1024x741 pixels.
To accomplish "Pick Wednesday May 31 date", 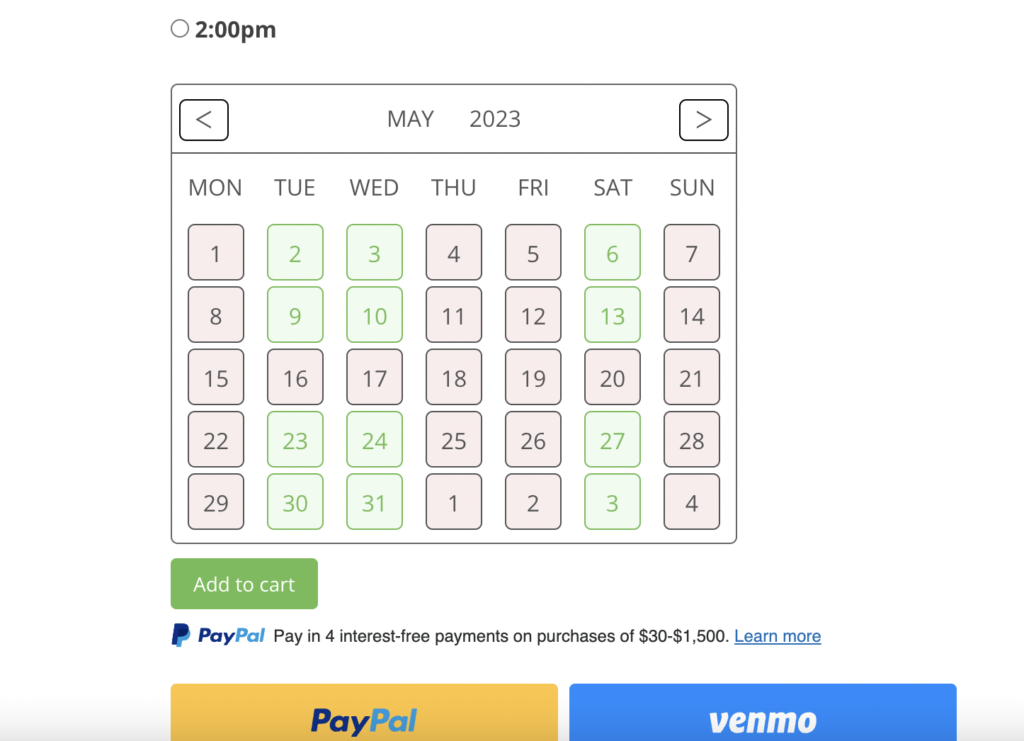I will [x=374, y=502].
